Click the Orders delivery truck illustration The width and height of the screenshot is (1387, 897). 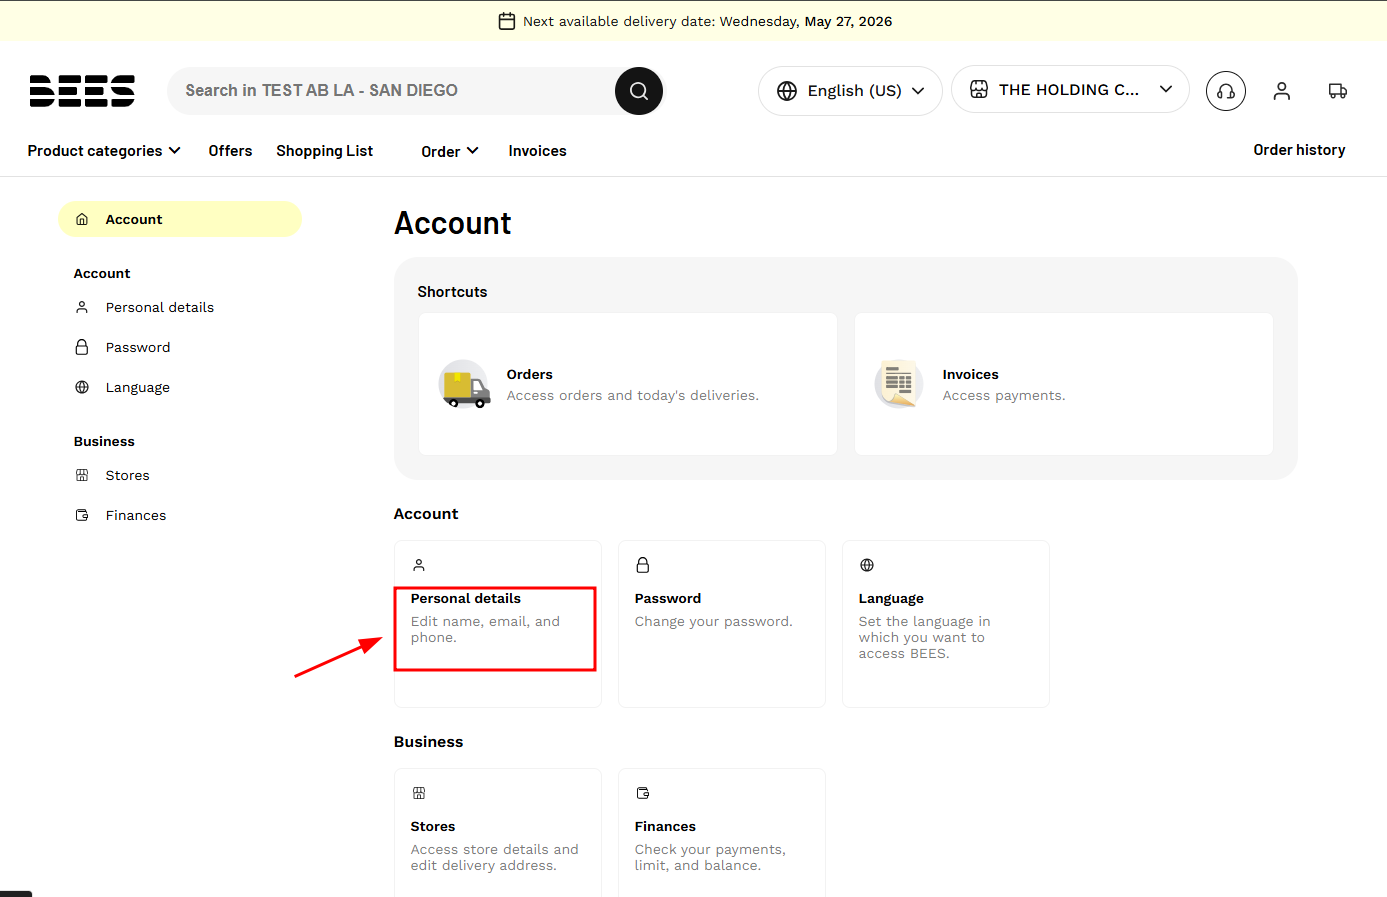click(465, 385)
